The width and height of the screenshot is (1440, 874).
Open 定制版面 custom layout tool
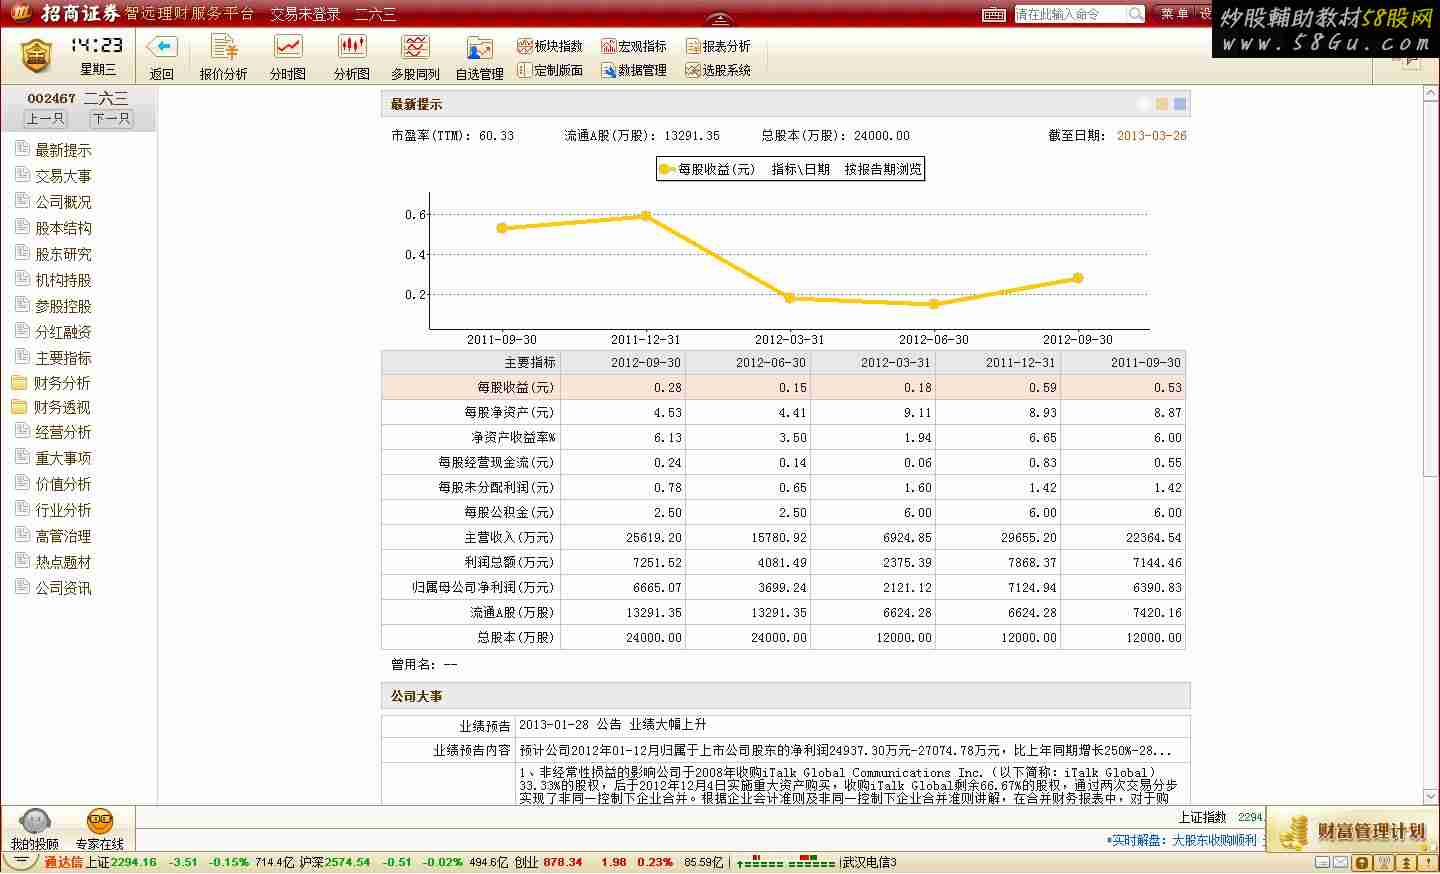pos(550,70)
